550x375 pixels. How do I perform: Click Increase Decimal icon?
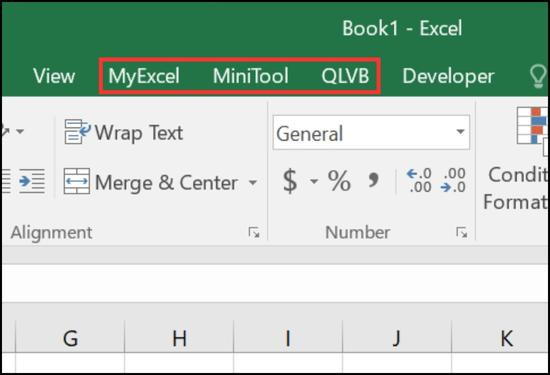419,180
